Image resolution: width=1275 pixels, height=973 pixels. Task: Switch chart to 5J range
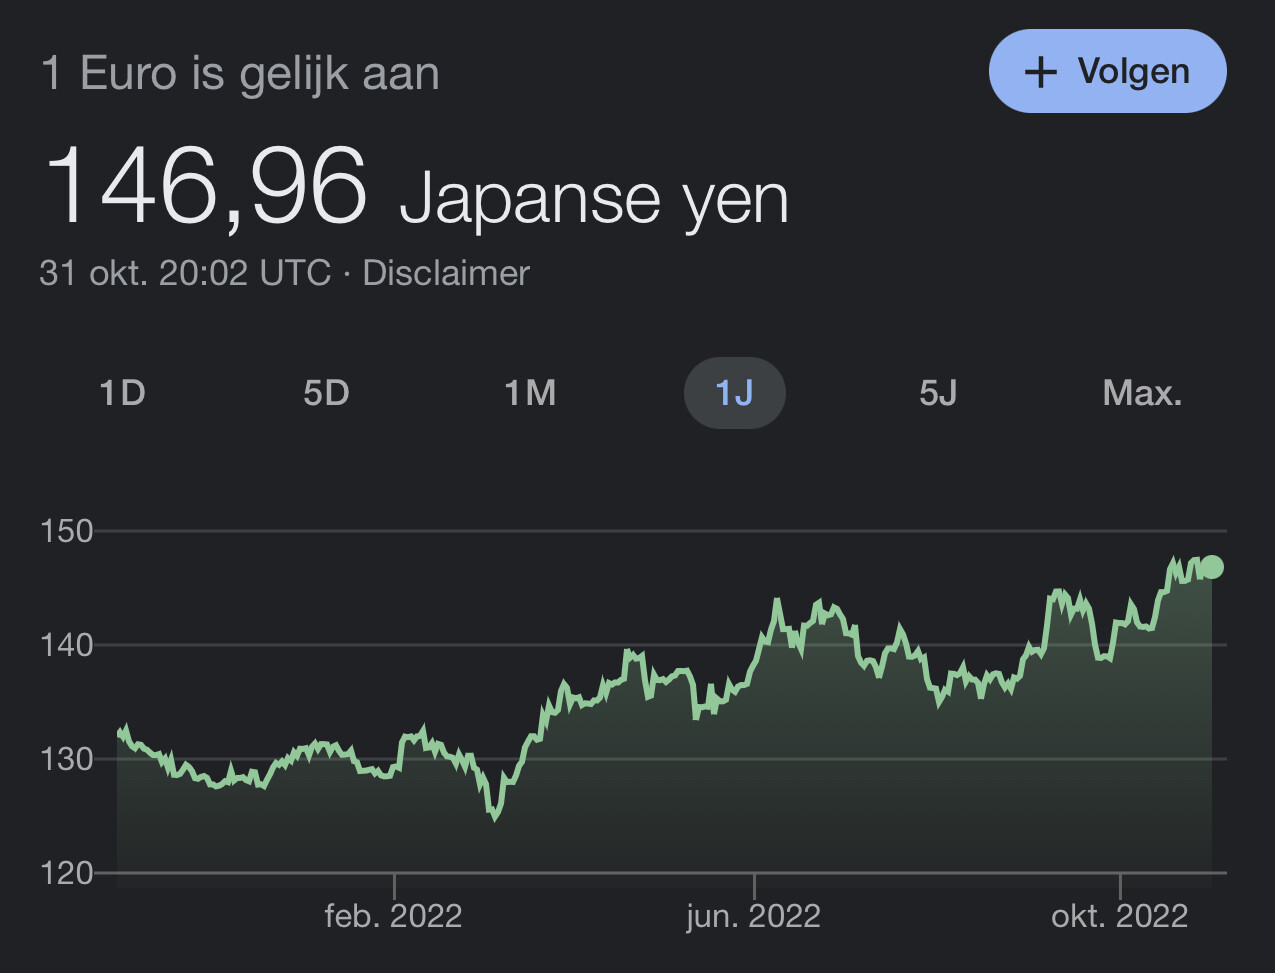coord(938,393)
